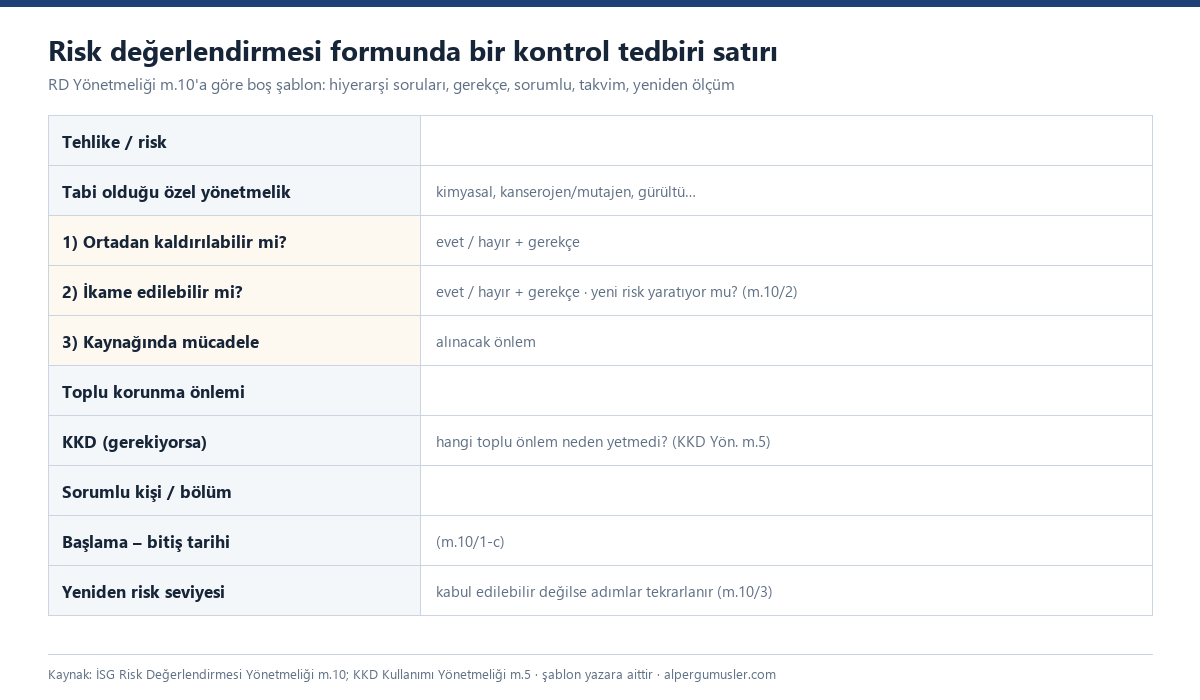Image resolution: width=1200 pixels, height=700 pixels.
Task: Click the 'hangi toplu önlem neden yetmedi?' cell
Action: click(x=786, y=441)
